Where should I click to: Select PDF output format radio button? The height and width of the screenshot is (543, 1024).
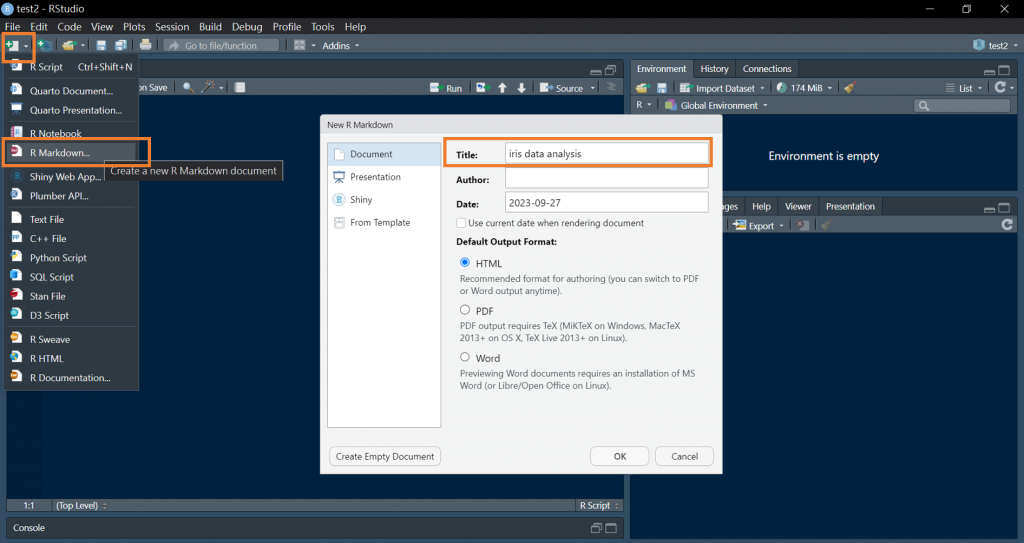465,310
